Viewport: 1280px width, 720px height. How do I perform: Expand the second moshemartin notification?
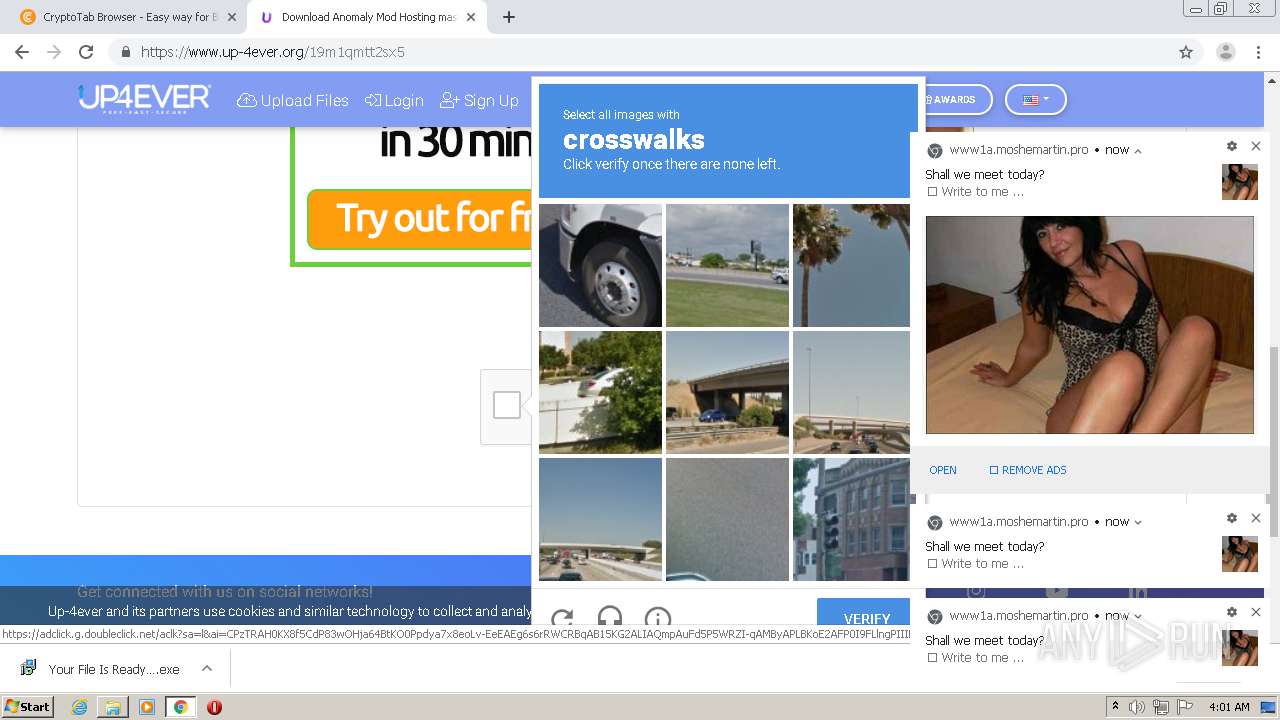(x=1138, y=522)
